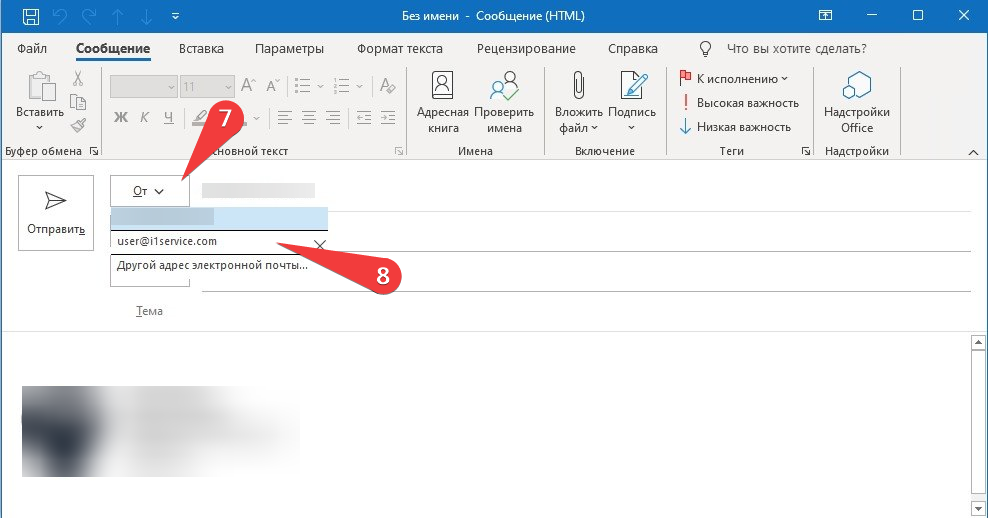Toggle Низкая важность
The image size is (988, 518).
[x=735, y=127]
